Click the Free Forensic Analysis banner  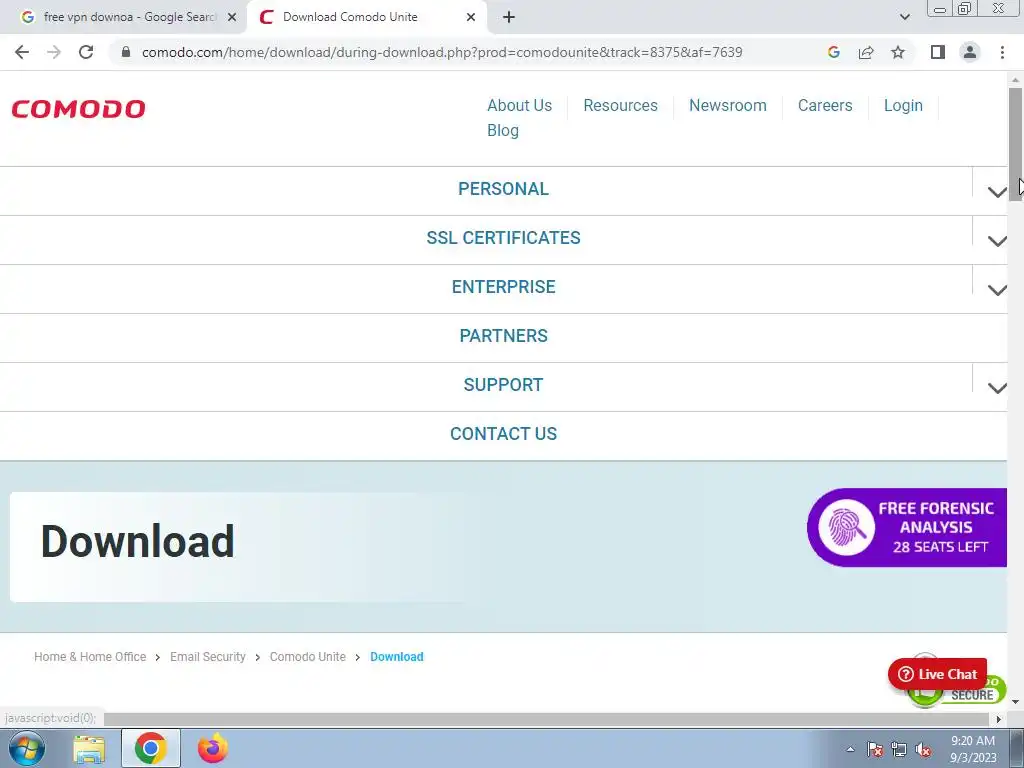coord(907,528)
